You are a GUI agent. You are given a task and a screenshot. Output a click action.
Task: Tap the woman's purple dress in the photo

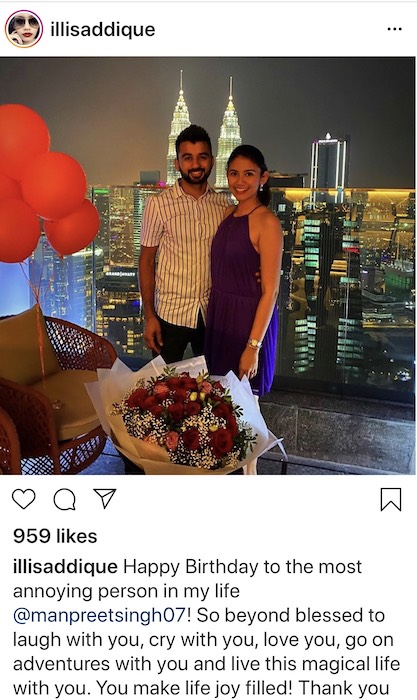[x=241, y=299]
